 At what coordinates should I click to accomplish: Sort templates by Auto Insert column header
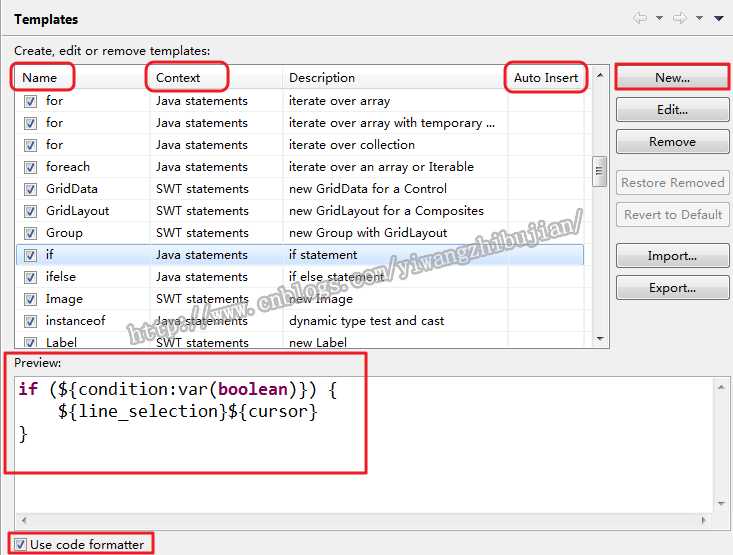[x=546, y=78]
